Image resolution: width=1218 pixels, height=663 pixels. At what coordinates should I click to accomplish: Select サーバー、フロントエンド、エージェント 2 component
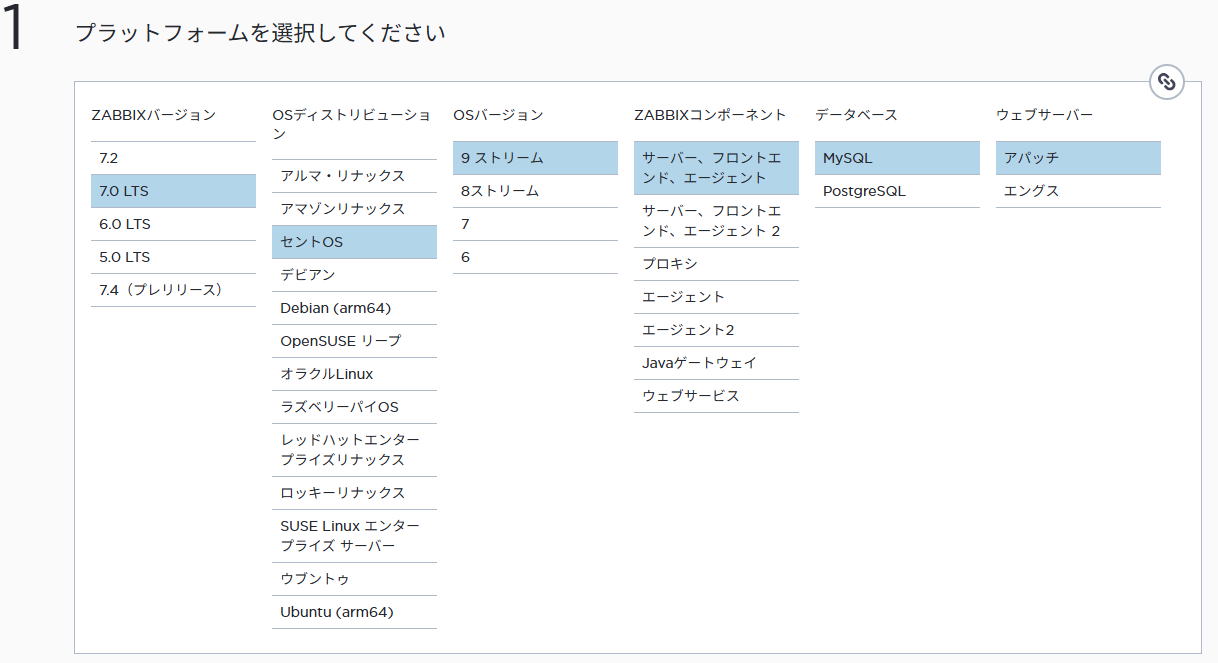pyautogui.click(x=716, y=221)
